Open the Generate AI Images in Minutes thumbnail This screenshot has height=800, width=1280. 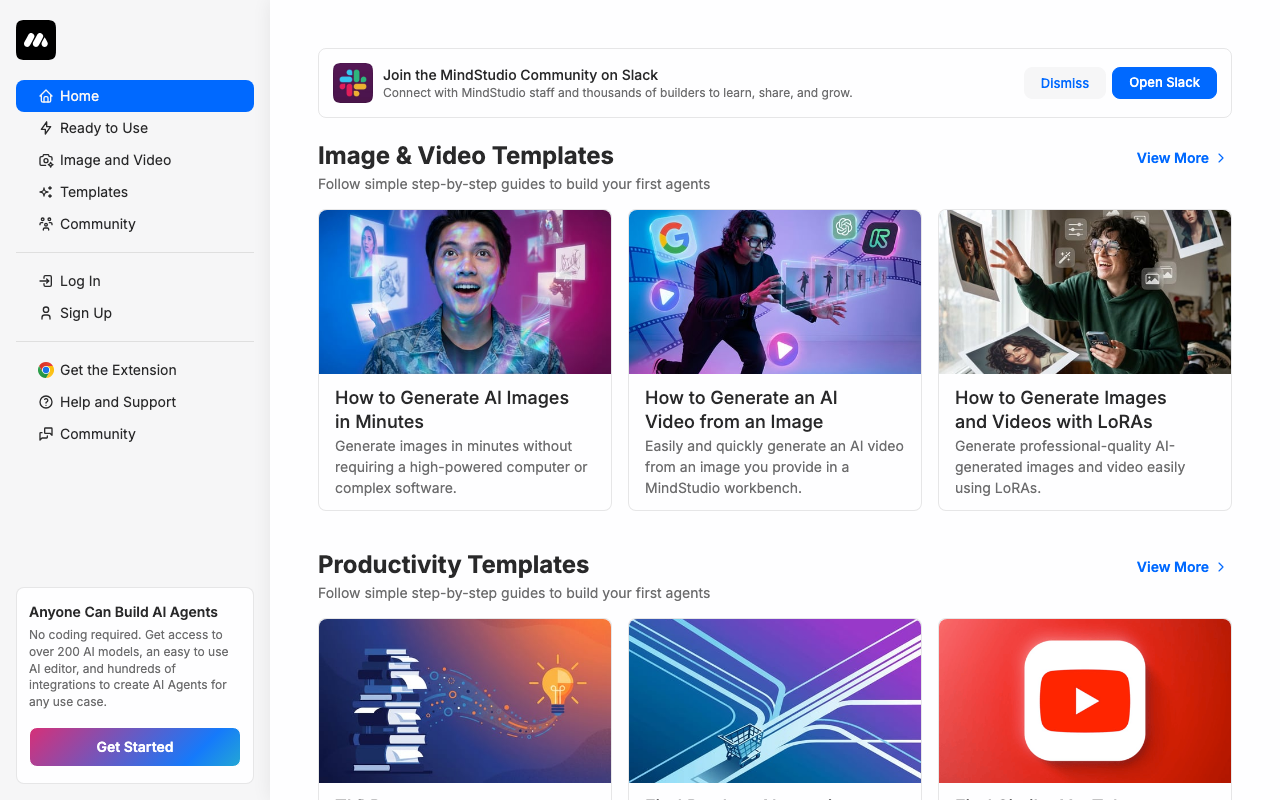click(x=465, y=292)
